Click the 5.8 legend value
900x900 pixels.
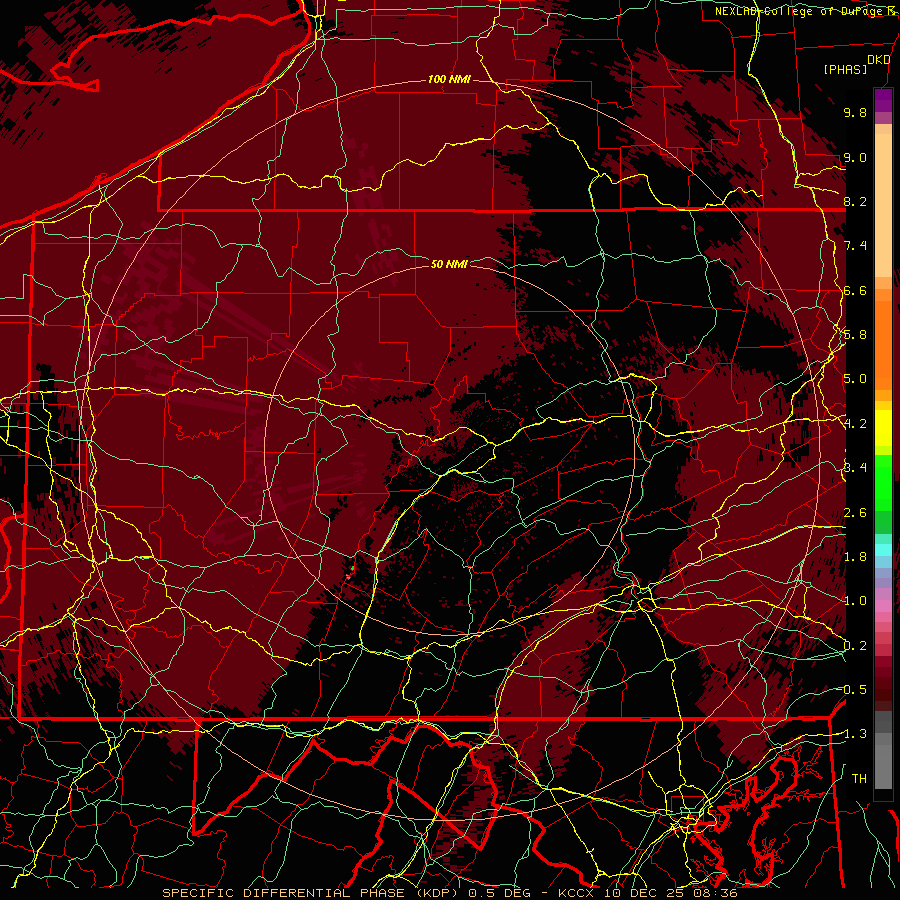[x=855, y=335]
